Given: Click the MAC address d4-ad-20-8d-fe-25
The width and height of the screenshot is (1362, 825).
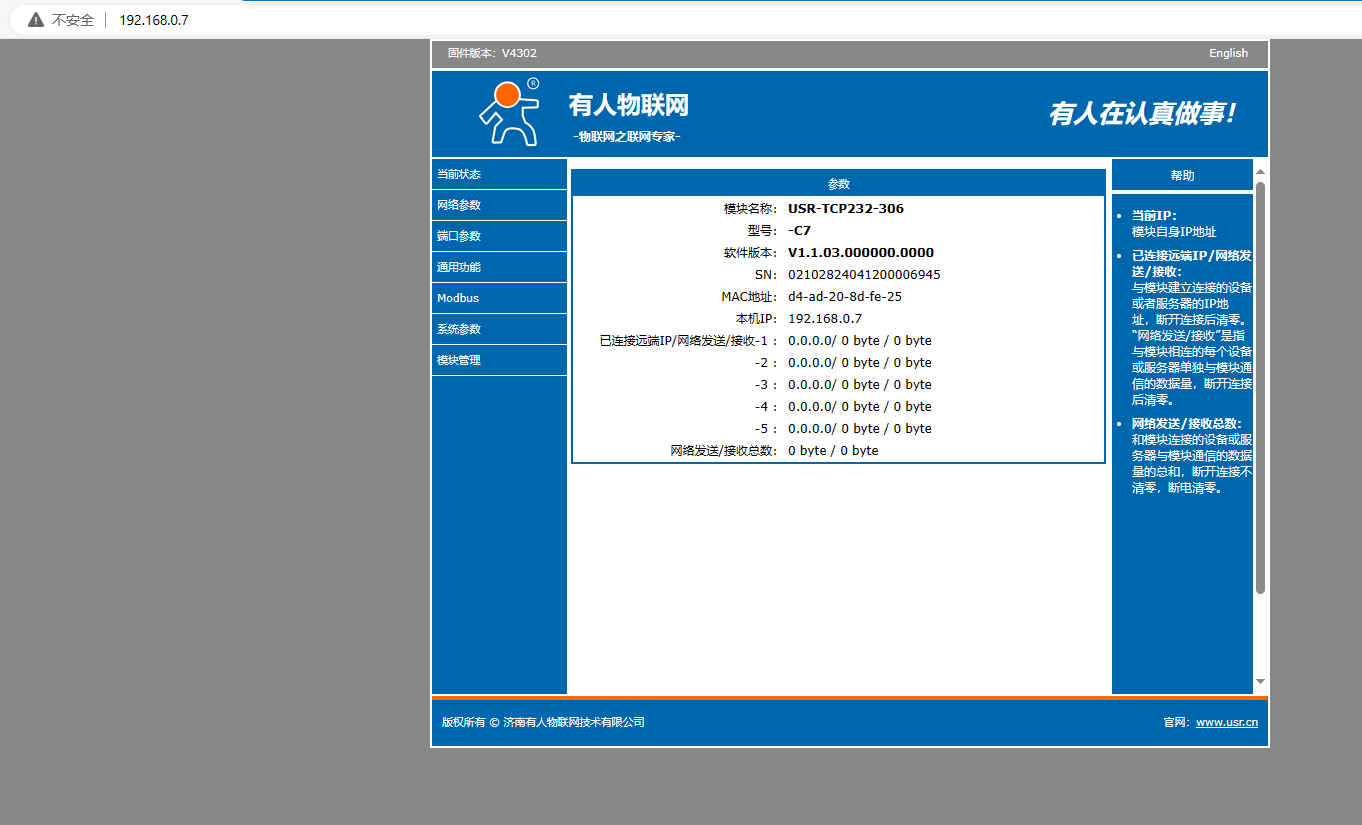Looking at the screenshot, I should click(845, 297).
